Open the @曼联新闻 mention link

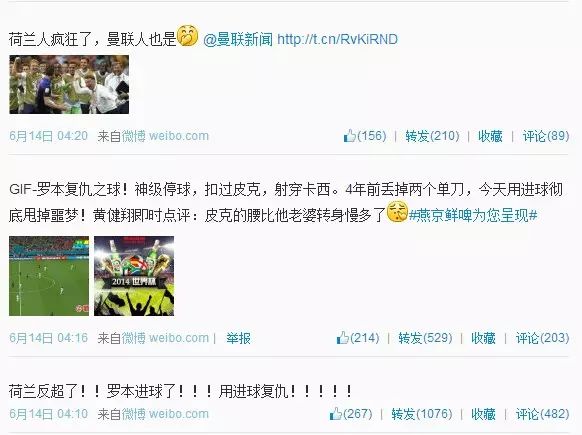[238, 39]
